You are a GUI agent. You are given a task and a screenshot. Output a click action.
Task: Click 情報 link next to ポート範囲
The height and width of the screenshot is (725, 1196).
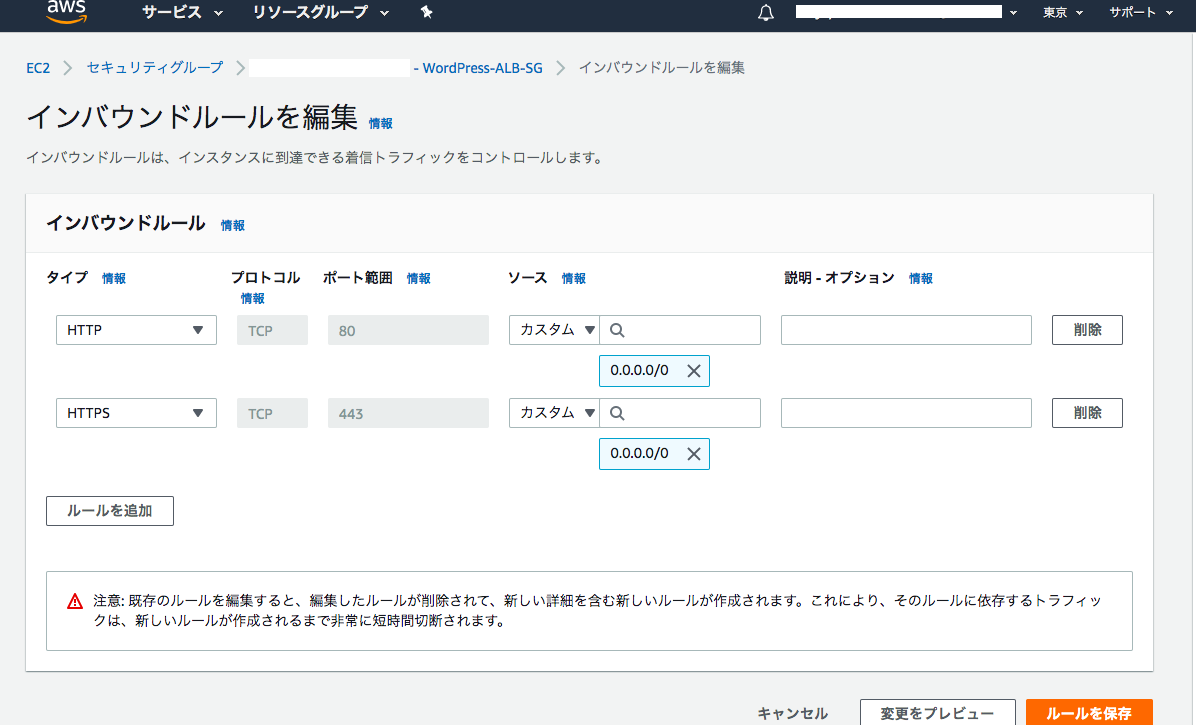[418, 279]
